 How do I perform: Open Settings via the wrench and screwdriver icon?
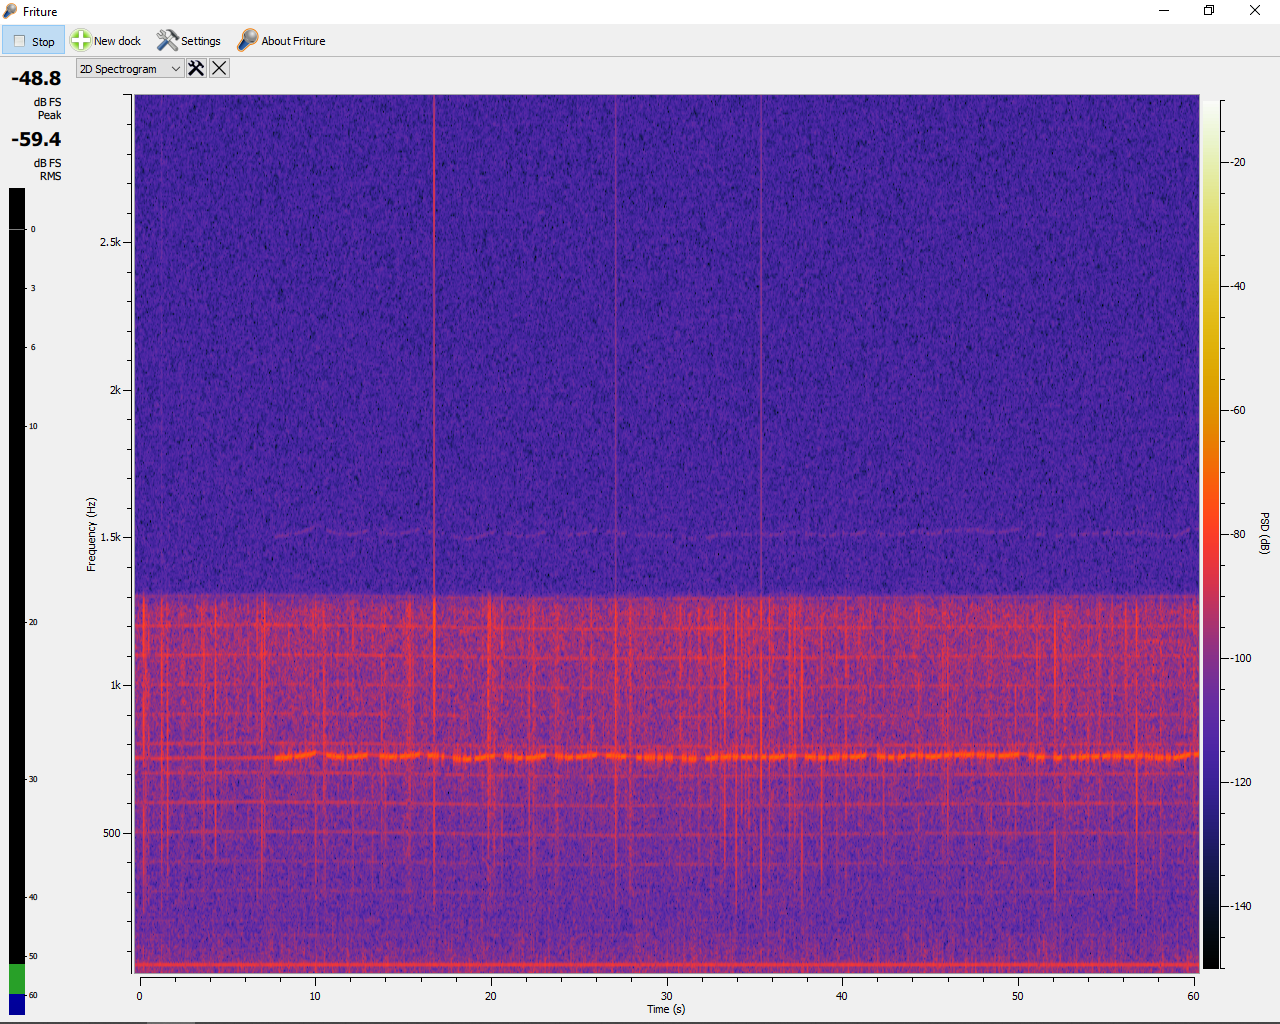click(x=167, y=41)
